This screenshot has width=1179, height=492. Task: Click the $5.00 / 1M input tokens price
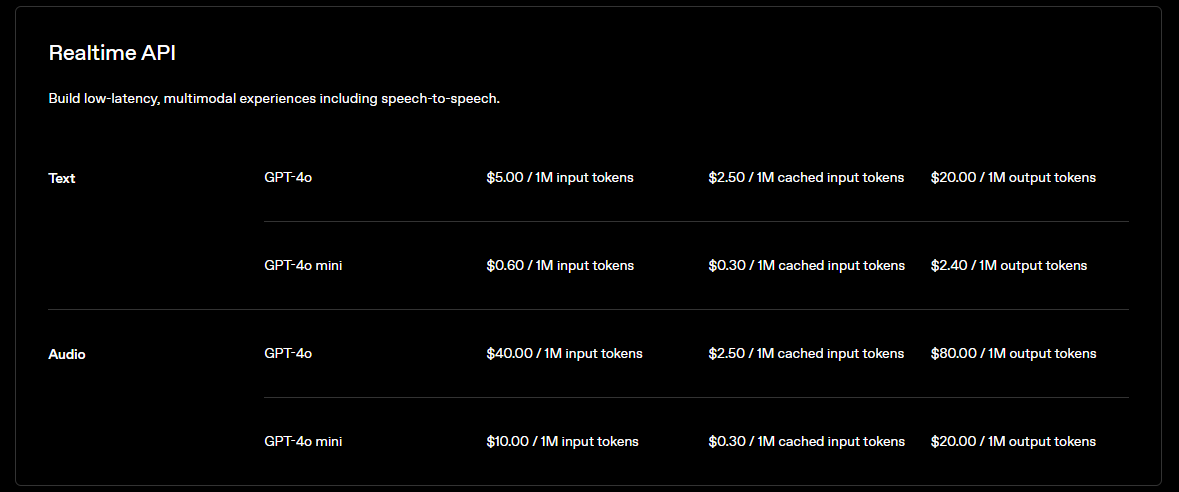click(x=560, y=178)
